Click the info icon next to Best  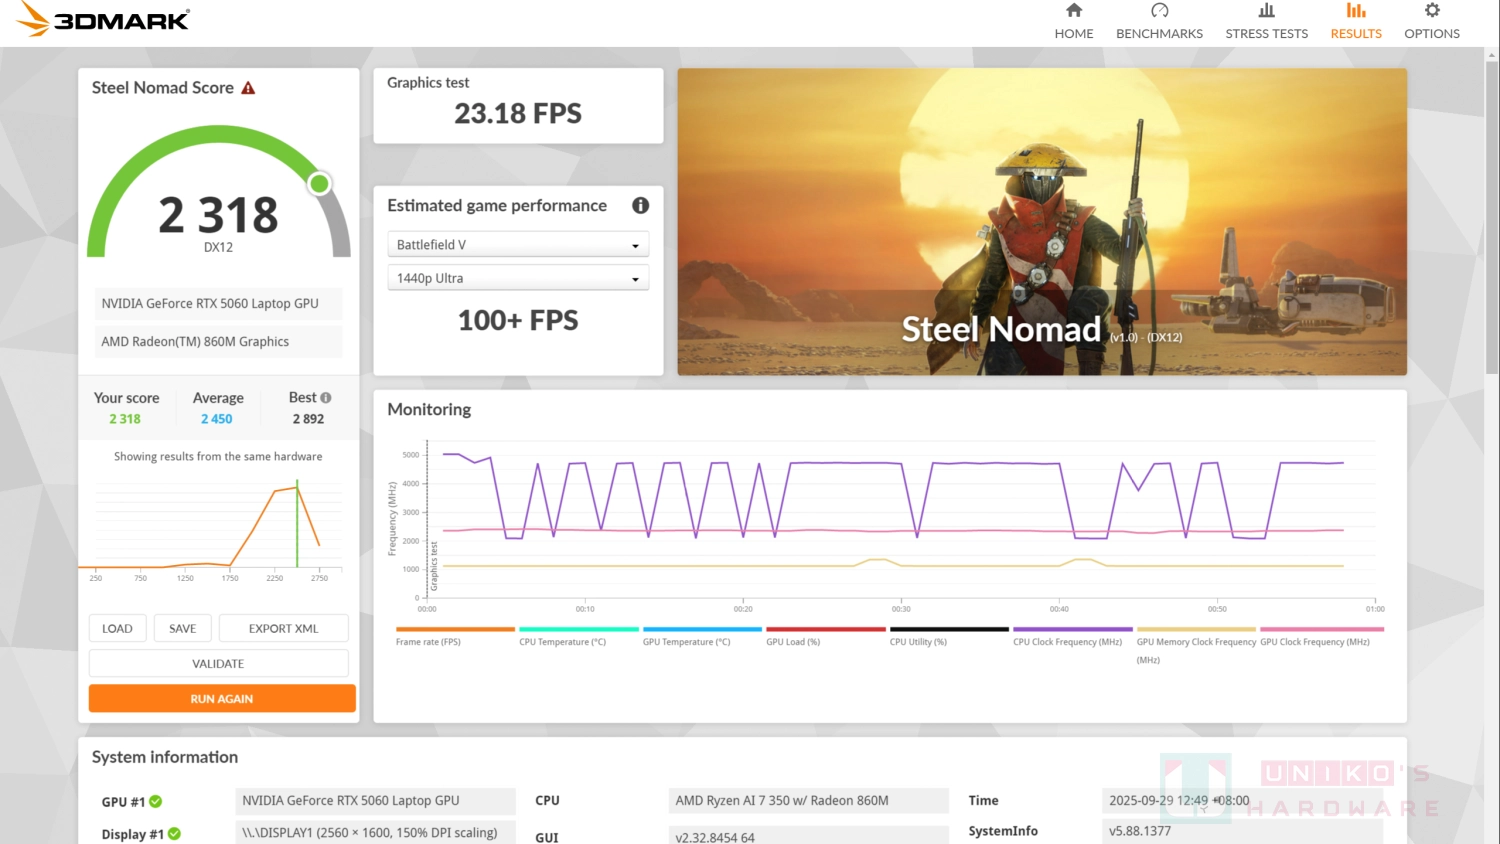point(325,397)
